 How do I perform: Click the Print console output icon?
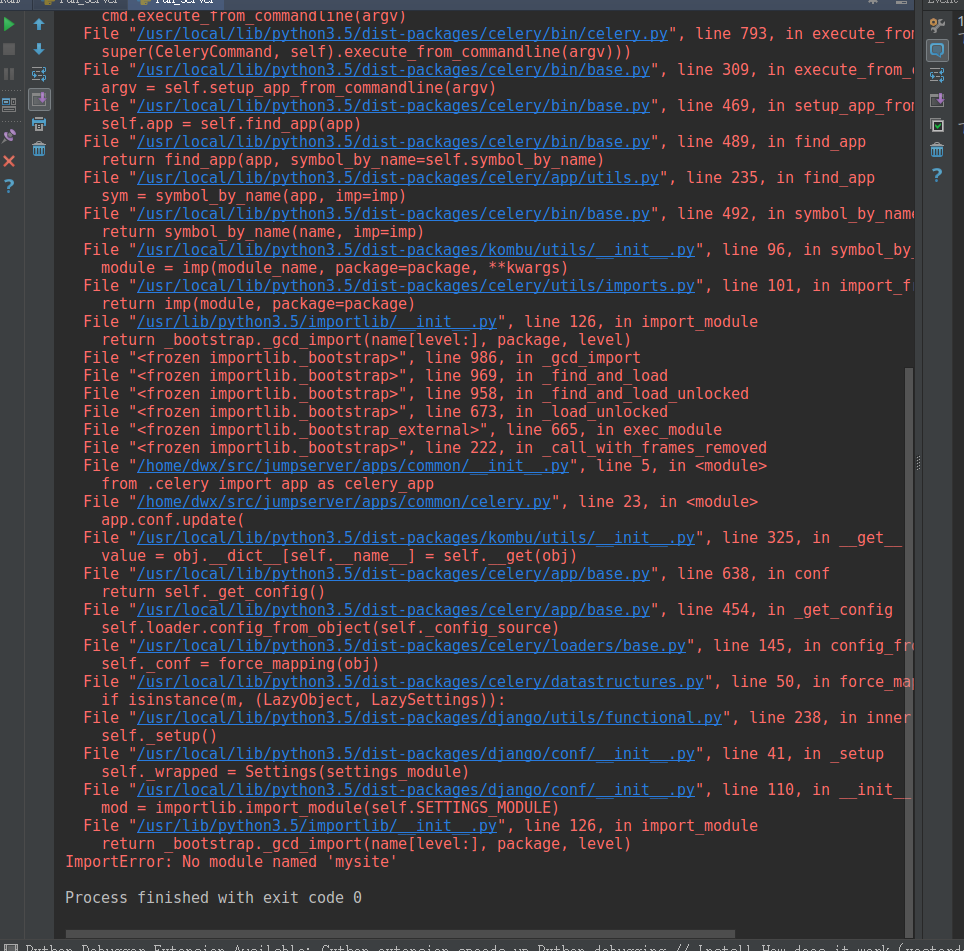(x=38, y=124)
